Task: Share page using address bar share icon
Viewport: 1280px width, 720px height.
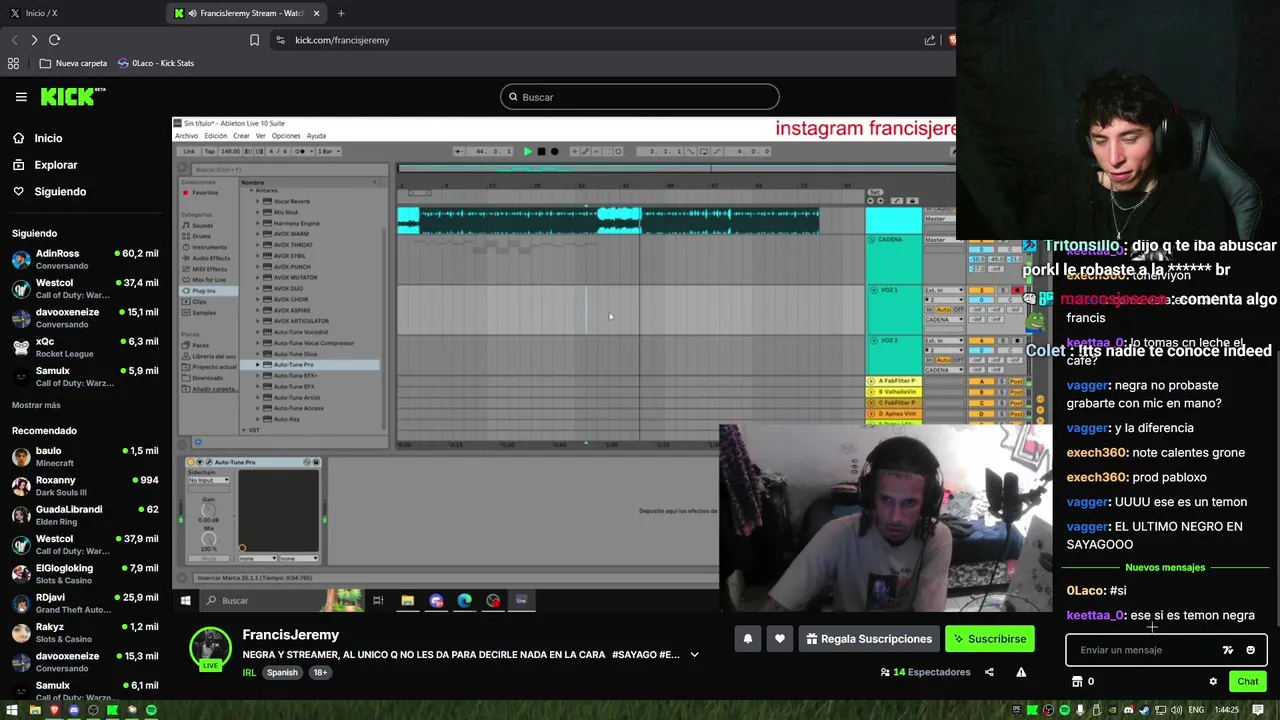Action: point(930,40)
